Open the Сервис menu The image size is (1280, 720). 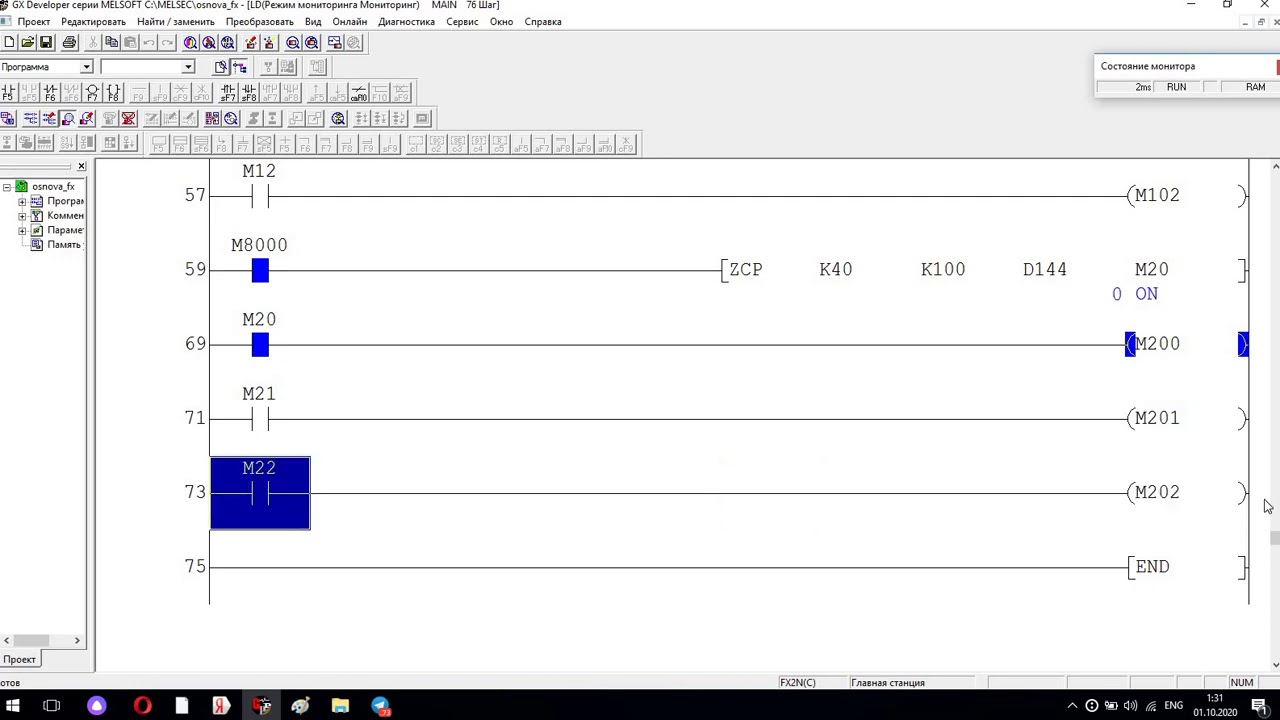pos(462,21)
